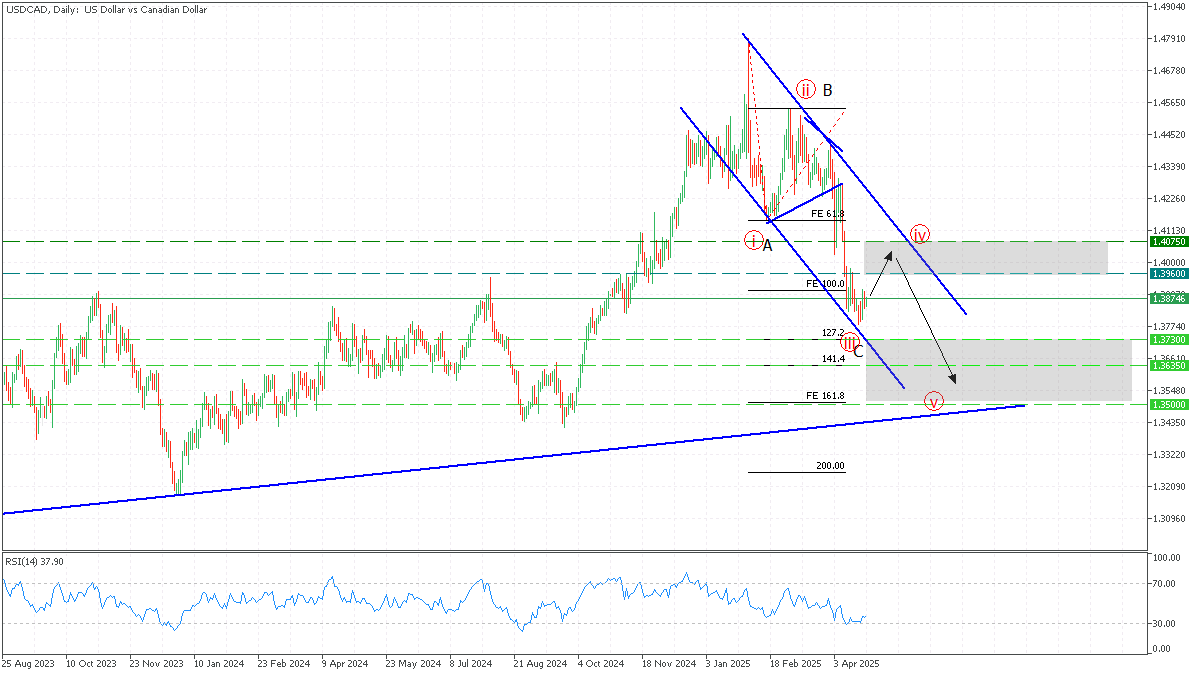Click the 18 Nov 2024 date label
The width and height of the screenshot is (1200, 675).
point(669,663)
